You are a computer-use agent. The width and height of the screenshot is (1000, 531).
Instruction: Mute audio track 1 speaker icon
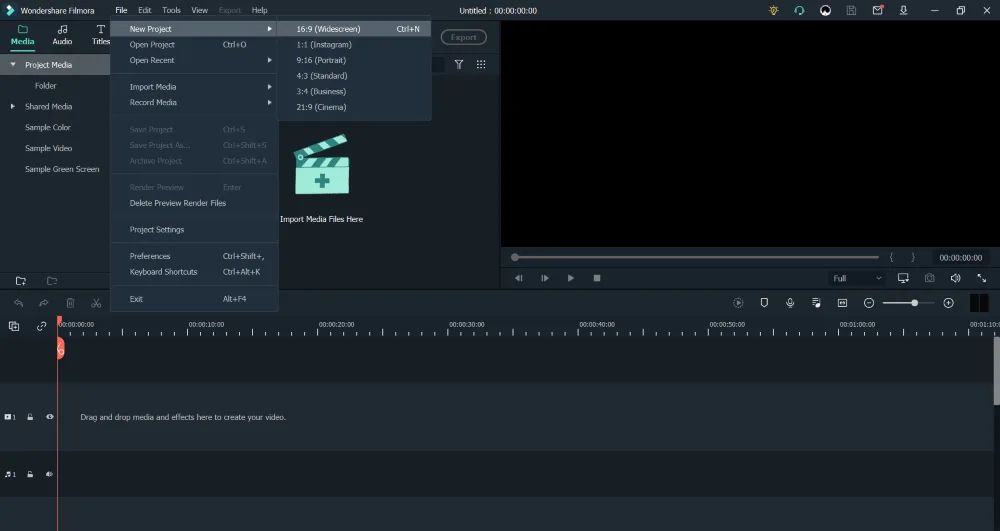coord(49,474)
